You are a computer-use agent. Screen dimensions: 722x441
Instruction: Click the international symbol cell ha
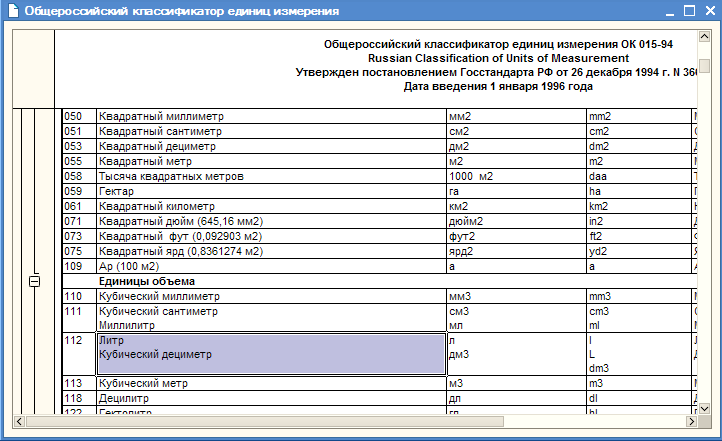[x=639, y=191]
